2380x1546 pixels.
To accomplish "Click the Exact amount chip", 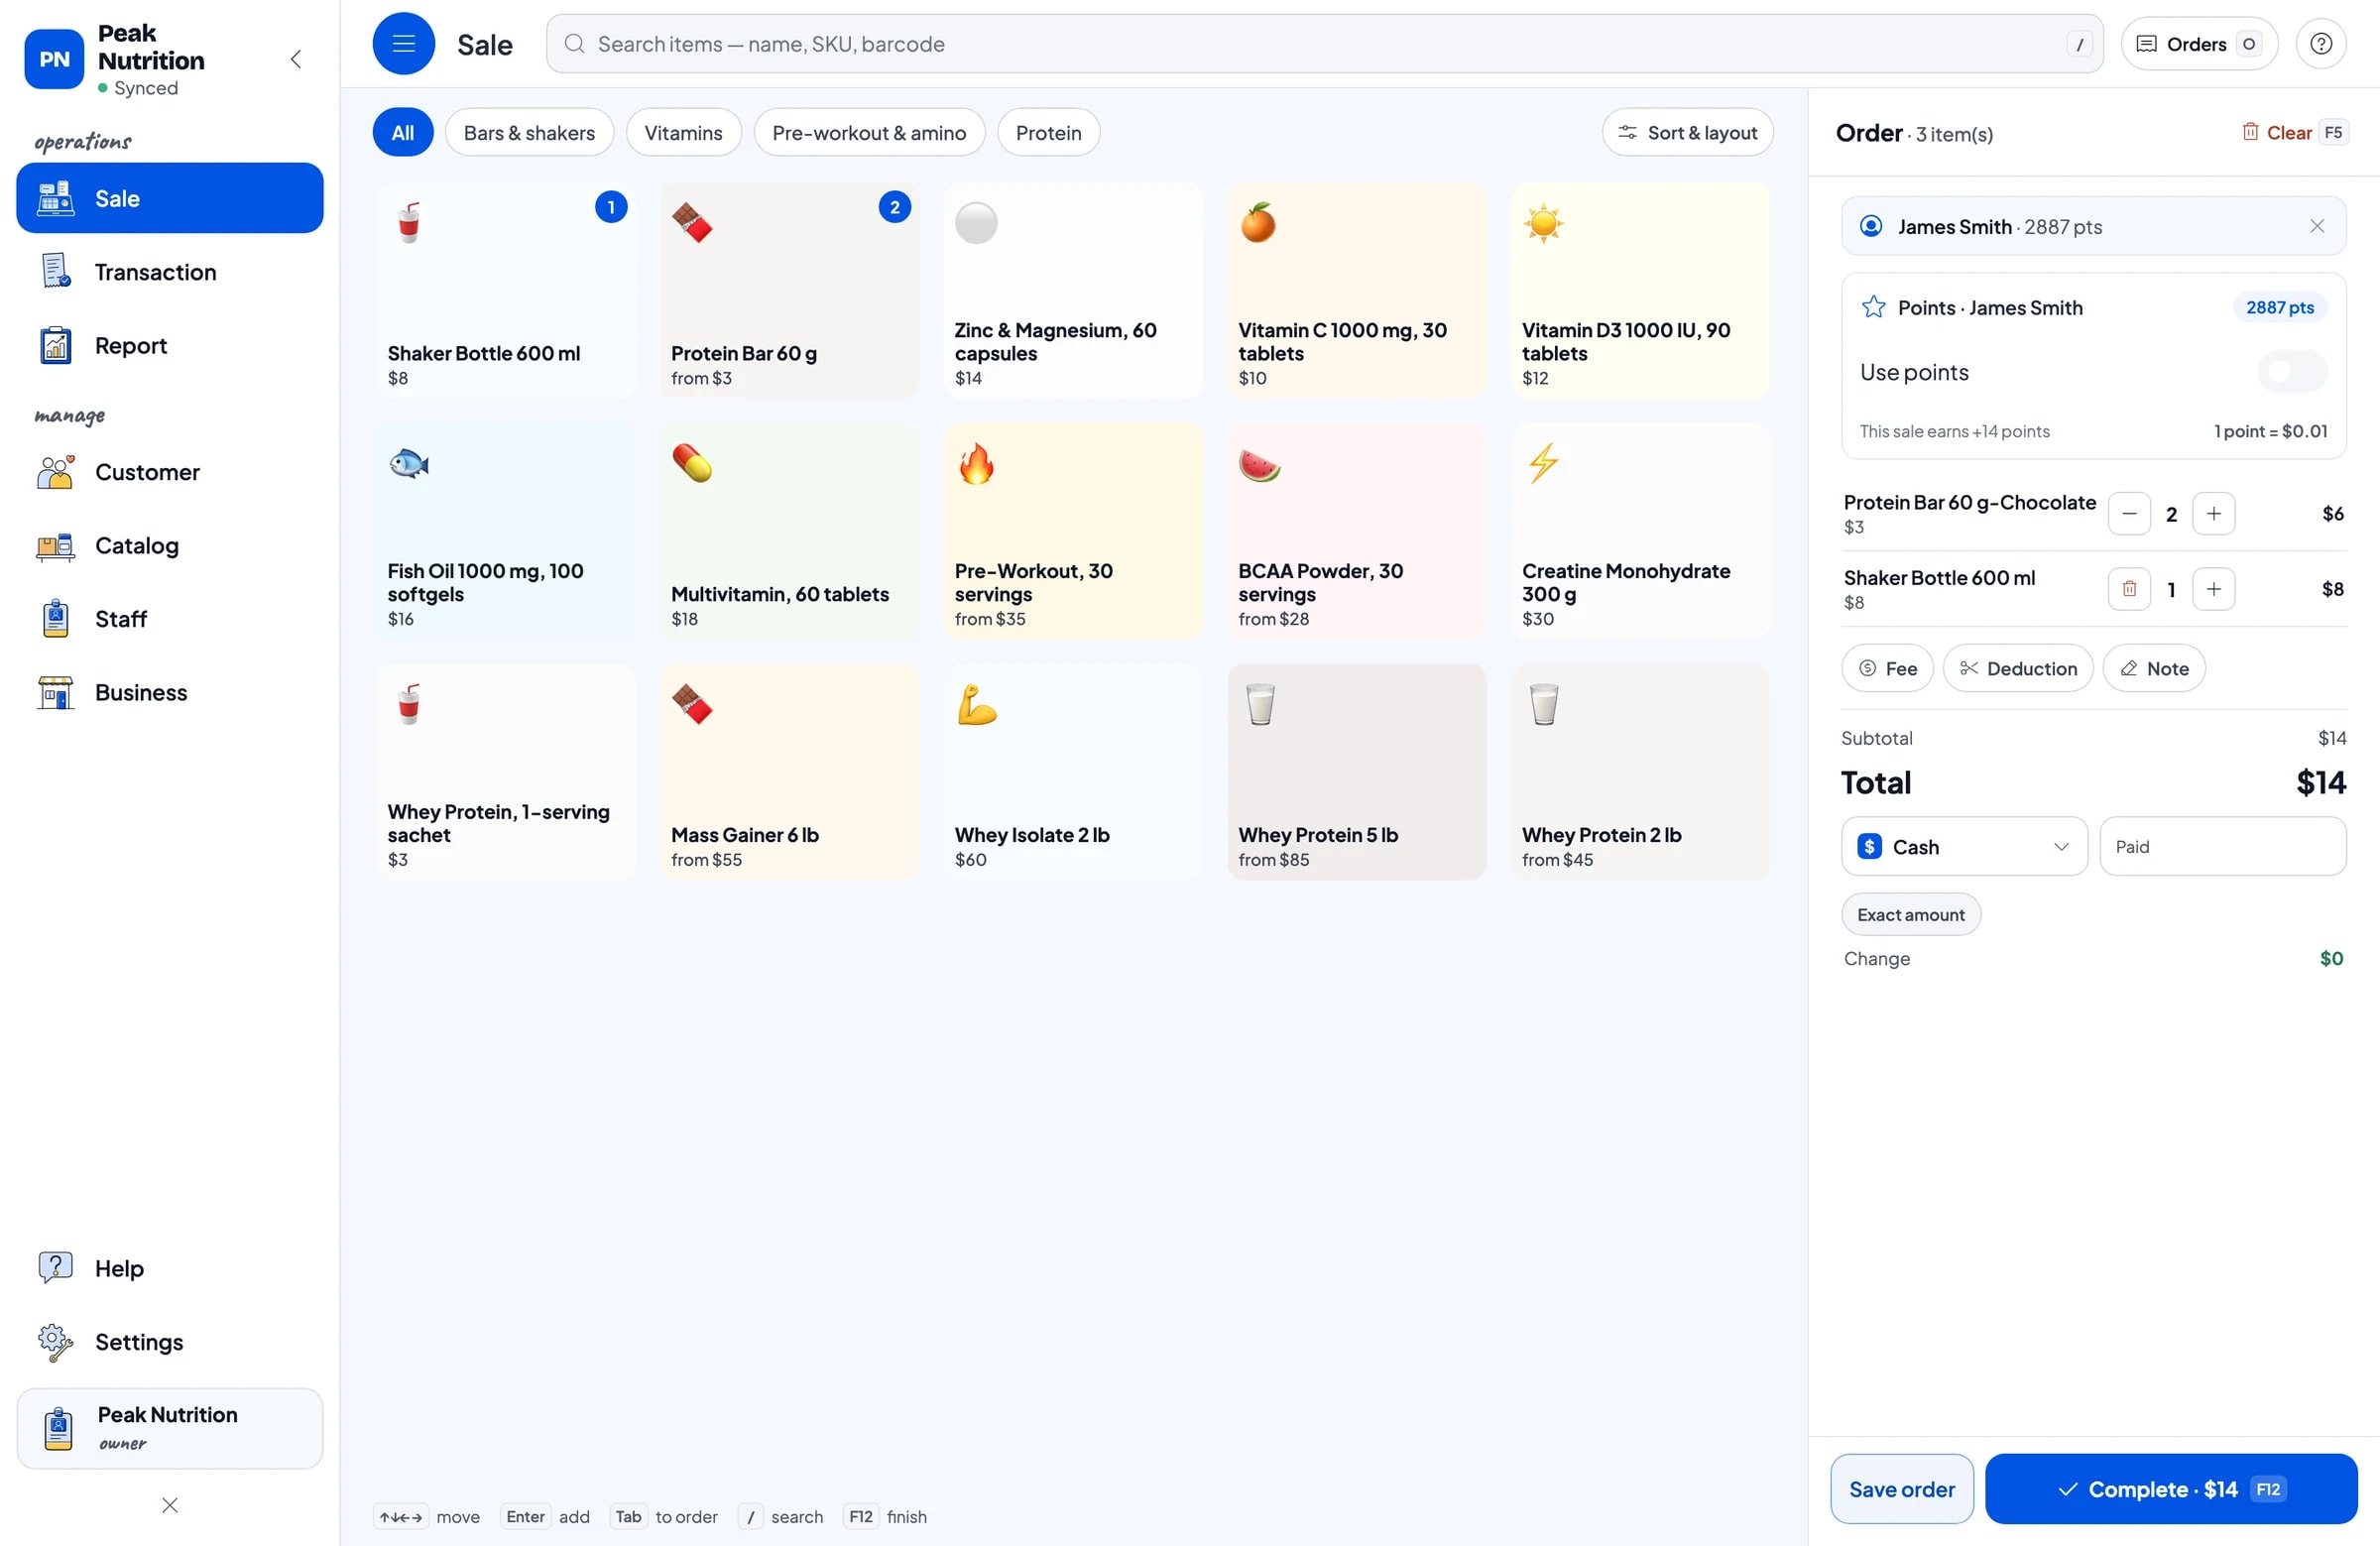I will coord(1910,914).
